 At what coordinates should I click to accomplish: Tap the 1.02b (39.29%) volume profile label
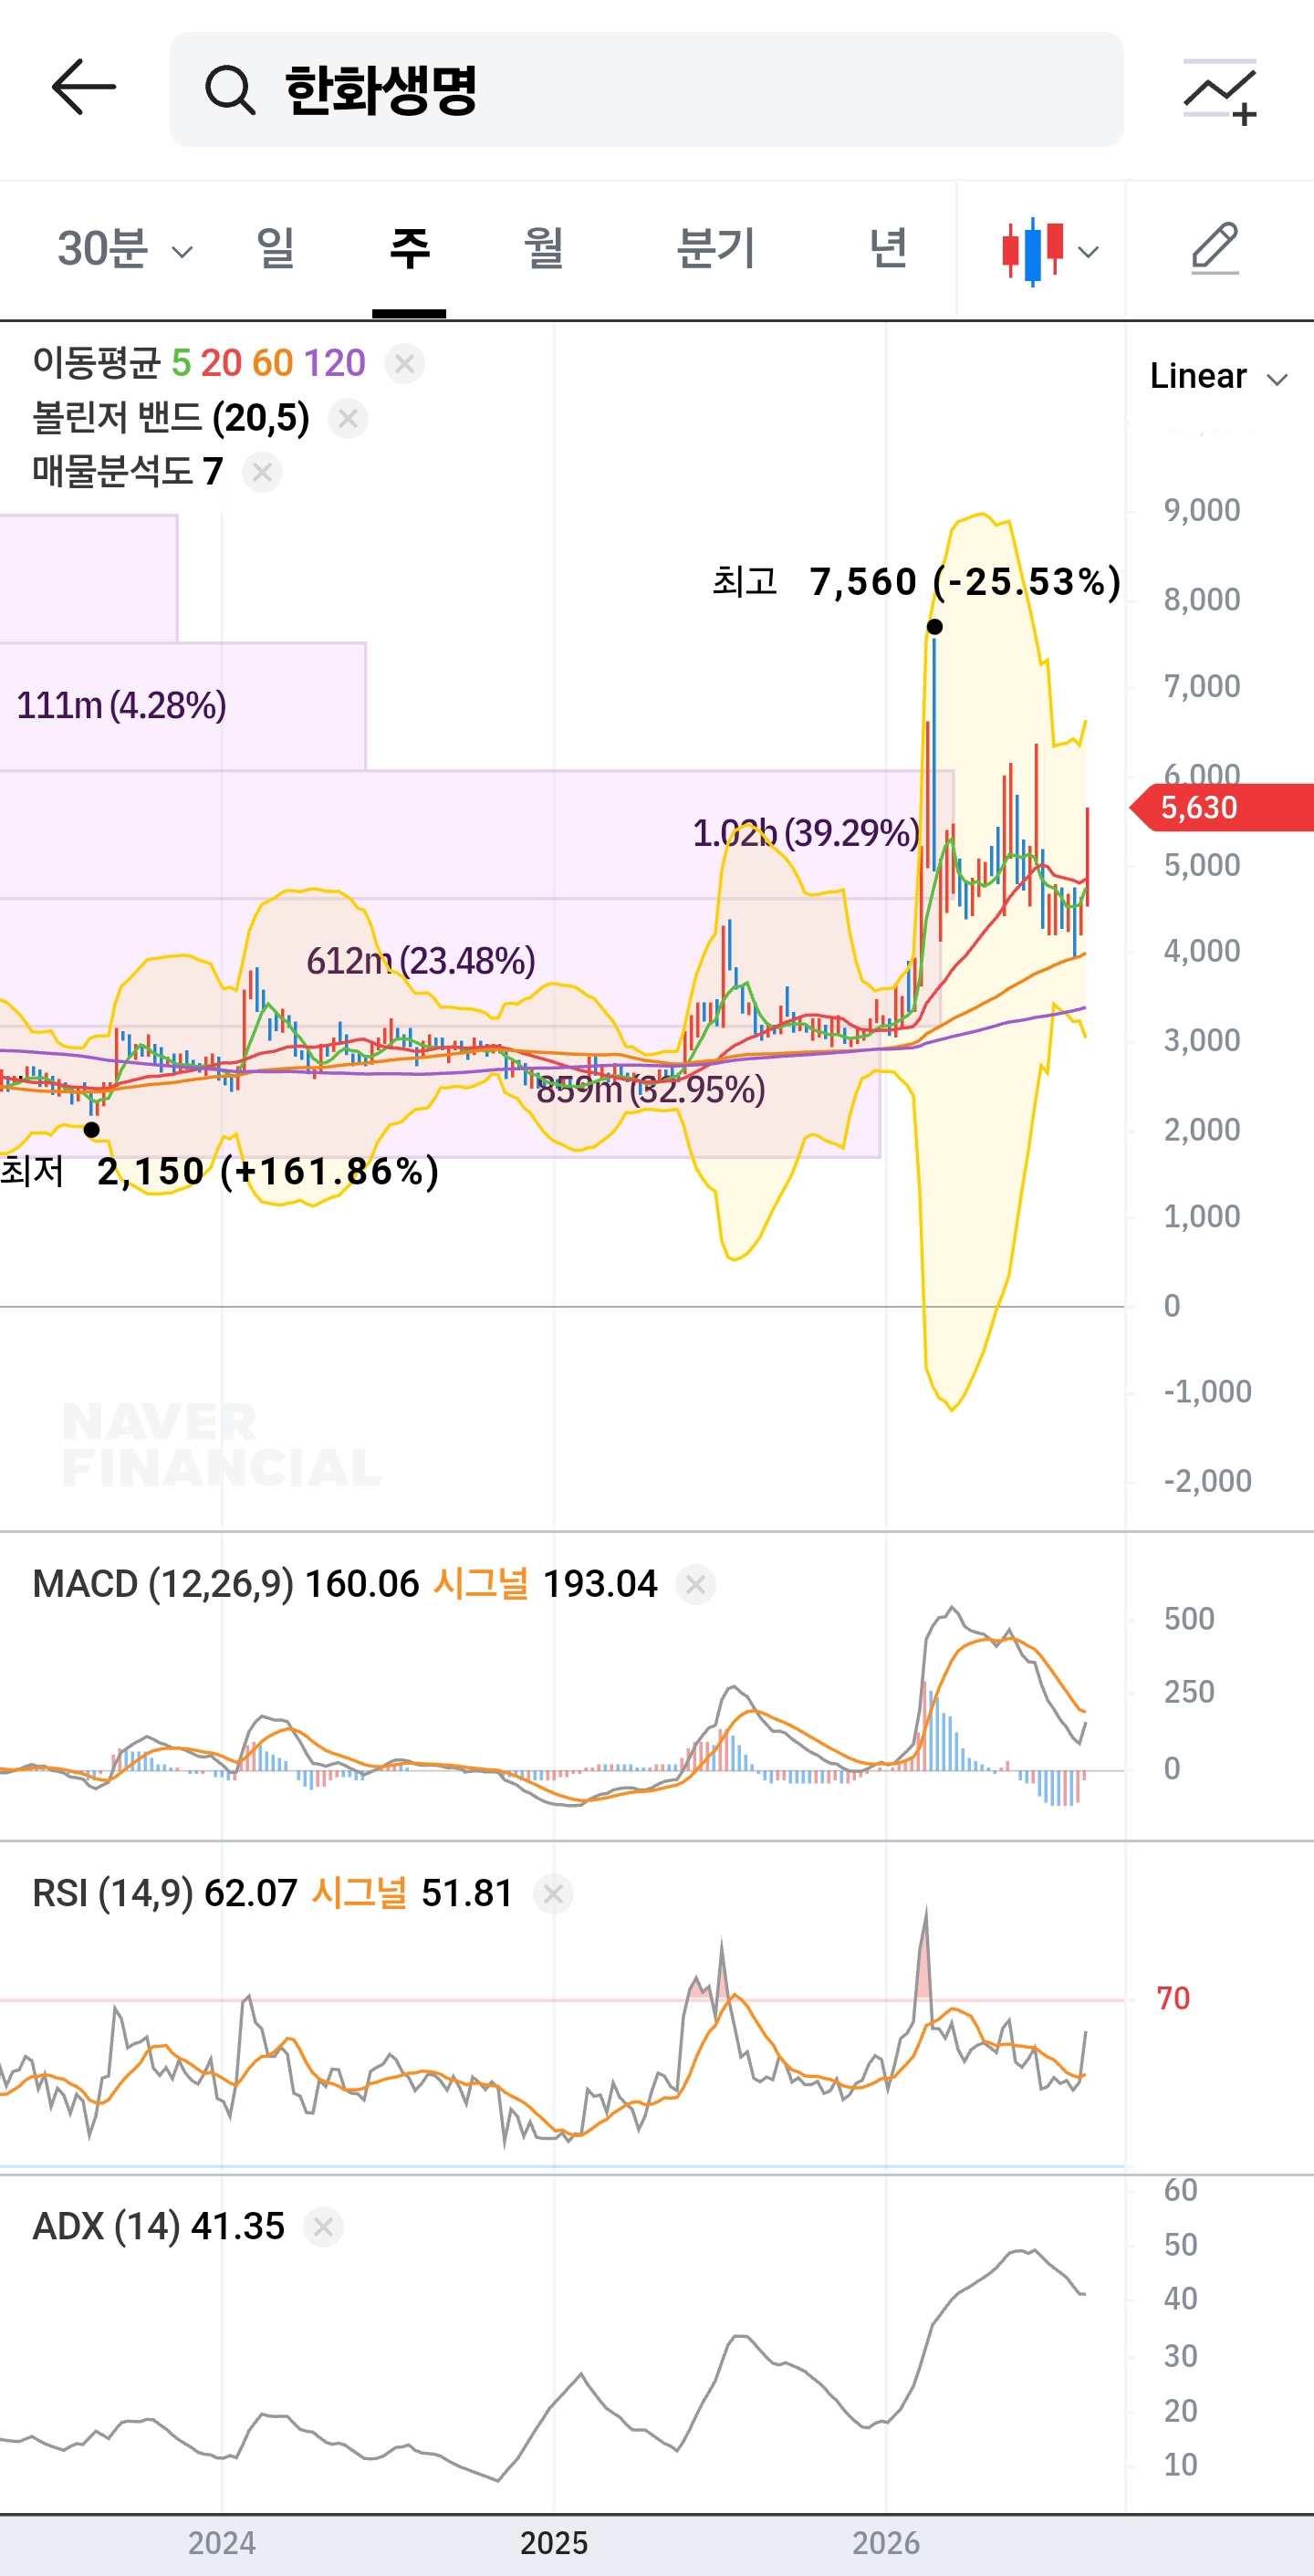pyautogui.click(x=806, y=832)
